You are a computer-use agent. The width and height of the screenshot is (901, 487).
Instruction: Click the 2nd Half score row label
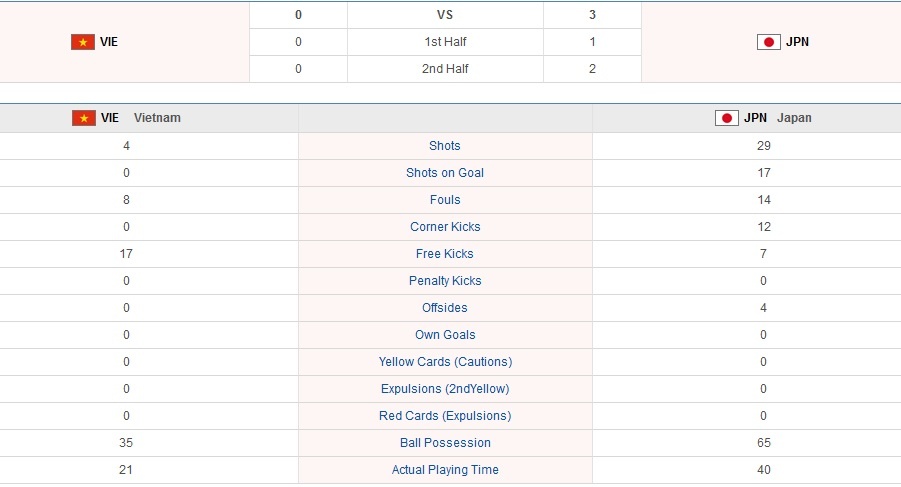coord(445,69)
